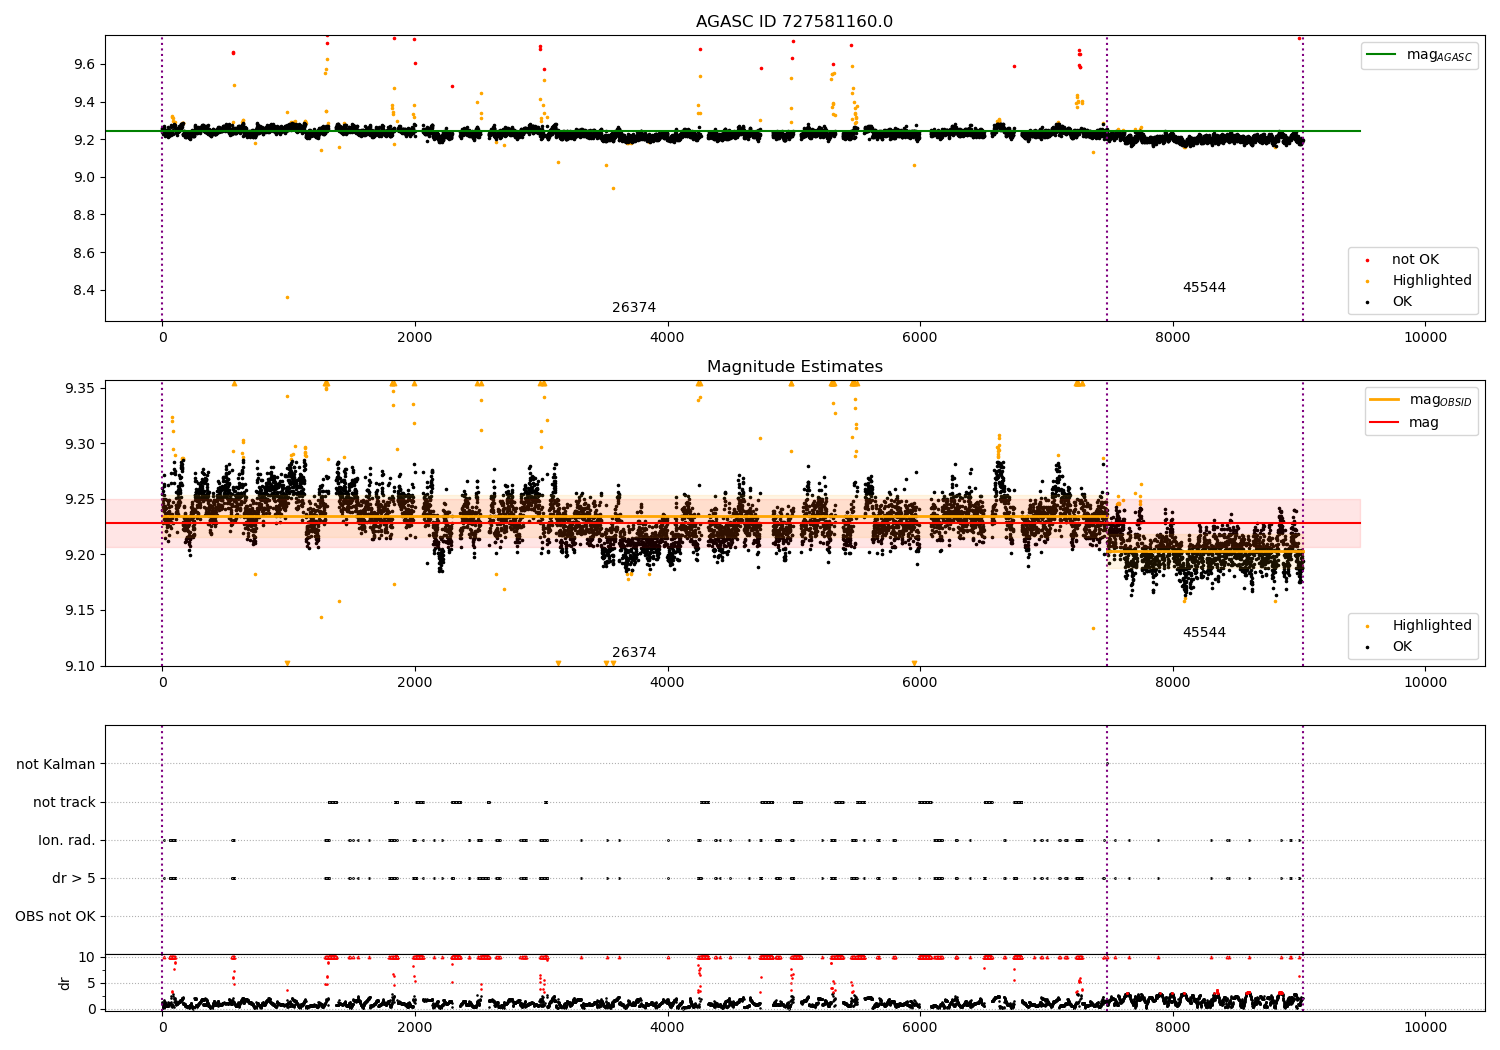Viewport: 1500px width, 1050px height.
Task: Click the '45544' annotation in the Magnitude Estimates plot
Action: [x=1204, y=633]
